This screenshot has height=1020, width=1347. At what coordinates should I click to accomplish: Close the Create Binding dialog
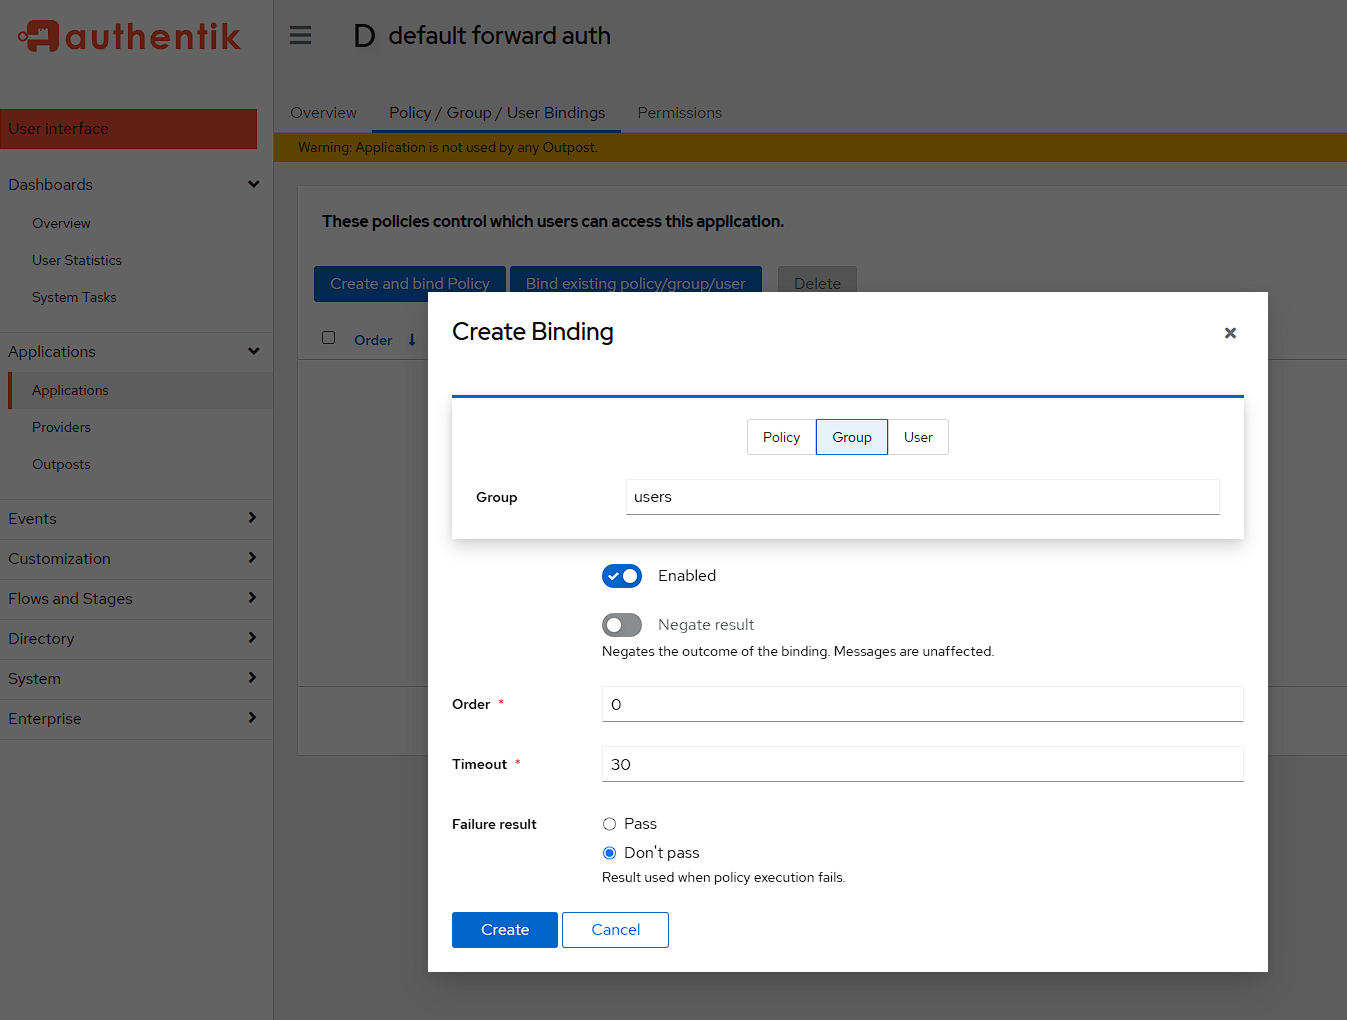tap(1230, 333)
